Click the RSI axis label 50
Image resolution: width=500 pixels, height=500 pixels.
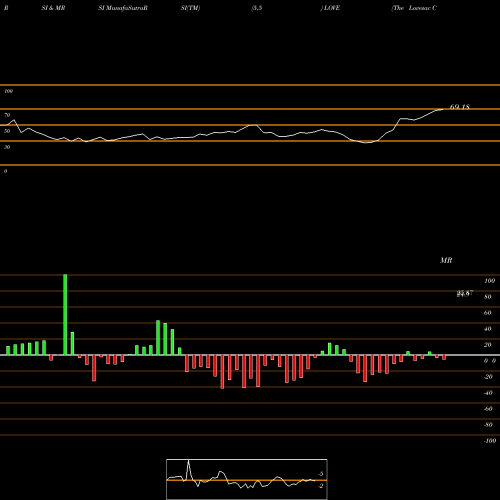tap(7, 131)
